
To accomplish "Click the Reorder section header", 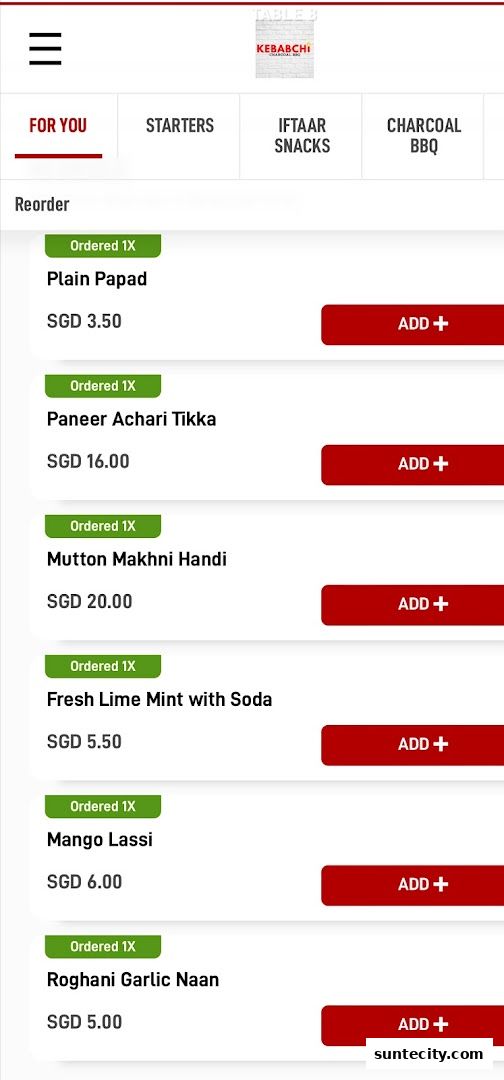I will coord(42,205).
